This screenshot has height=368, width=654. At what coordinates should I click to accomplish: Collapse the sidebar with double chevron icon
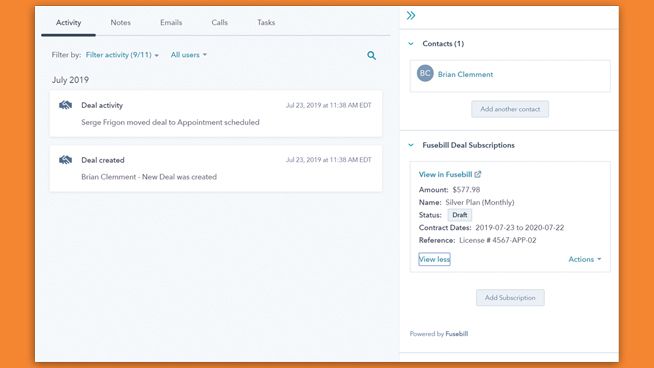411,16
